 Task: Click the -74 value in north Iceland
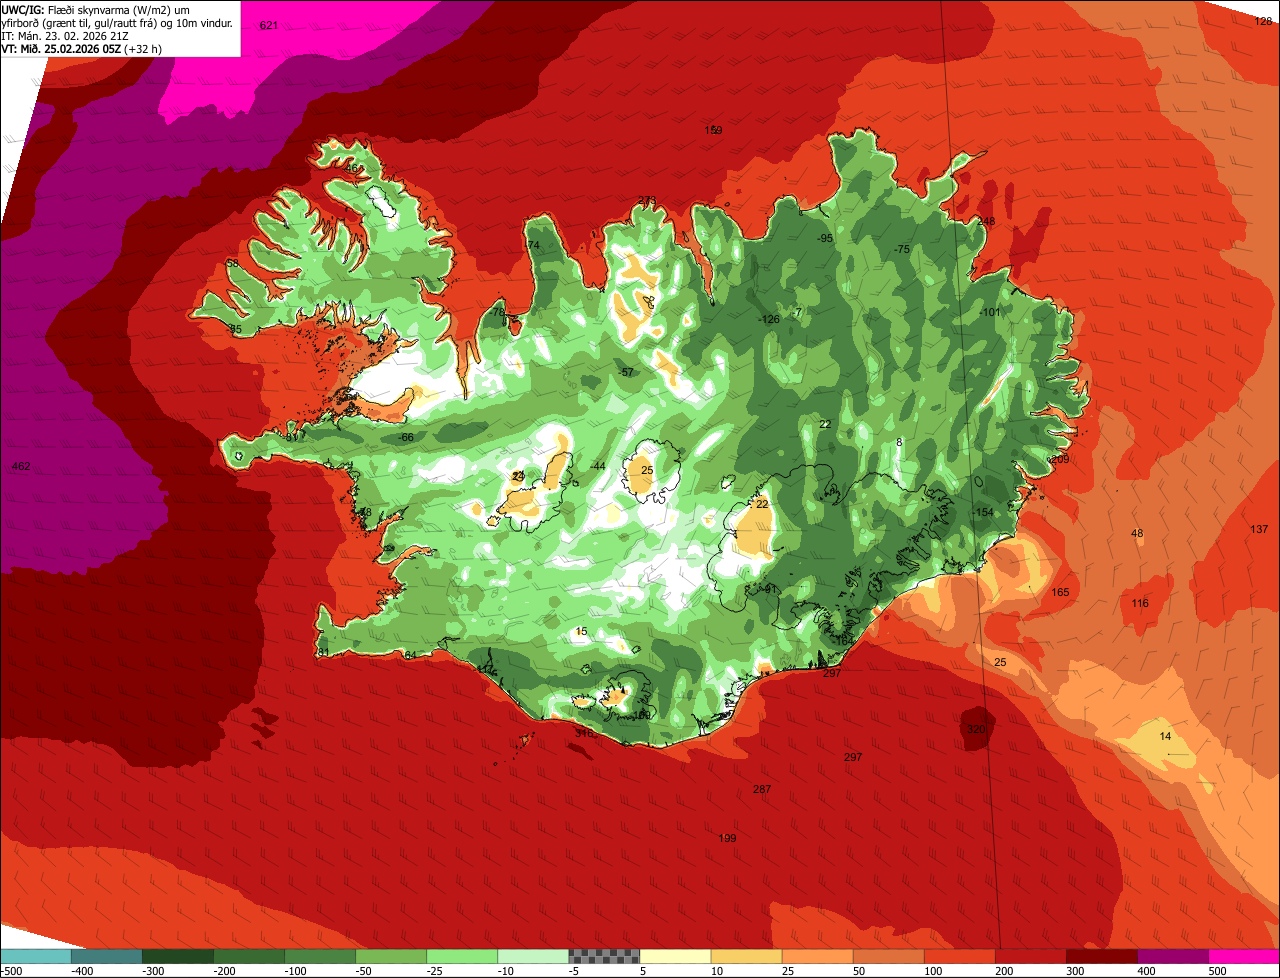coord(532,246)
